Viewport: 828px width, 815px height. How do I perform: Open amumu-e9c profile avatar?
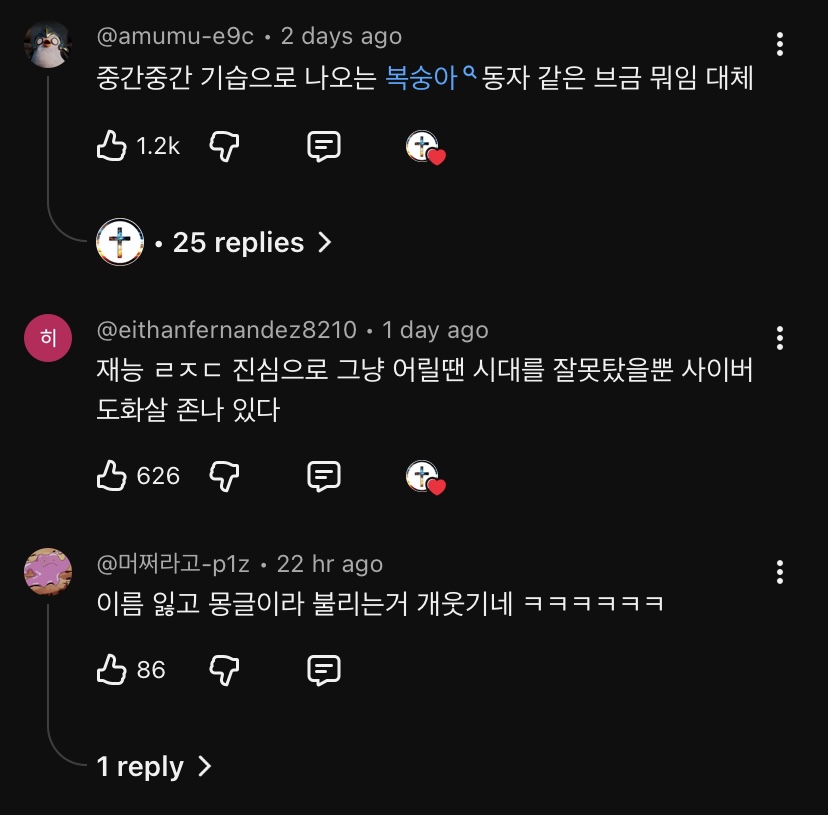48,45
